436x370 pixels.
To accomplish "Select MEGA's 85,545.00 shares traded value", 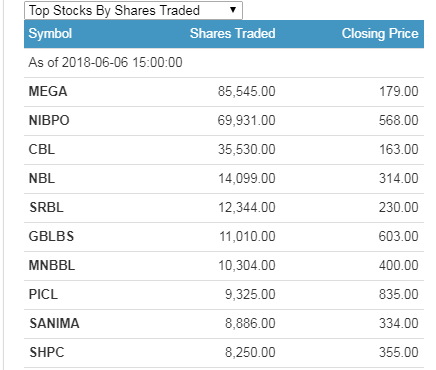I will (x=247, y=91).
